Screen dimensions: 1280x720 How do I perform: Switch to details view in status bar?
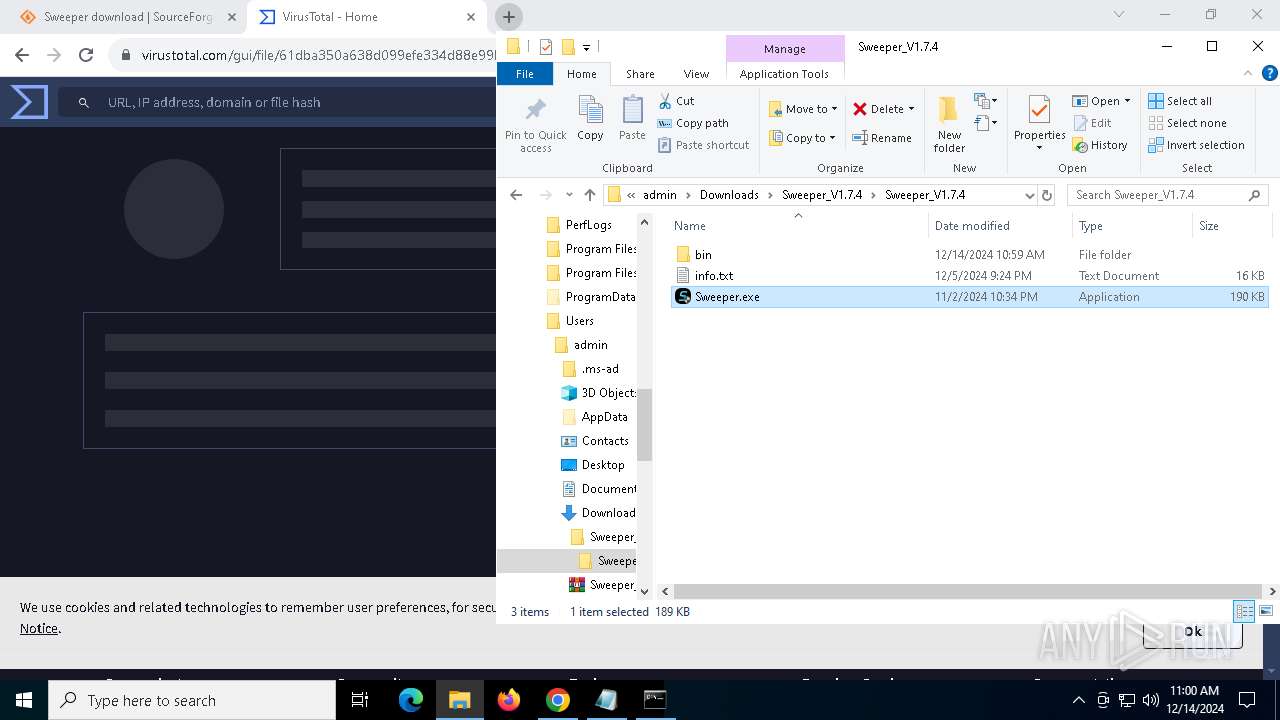(1244, 611)
